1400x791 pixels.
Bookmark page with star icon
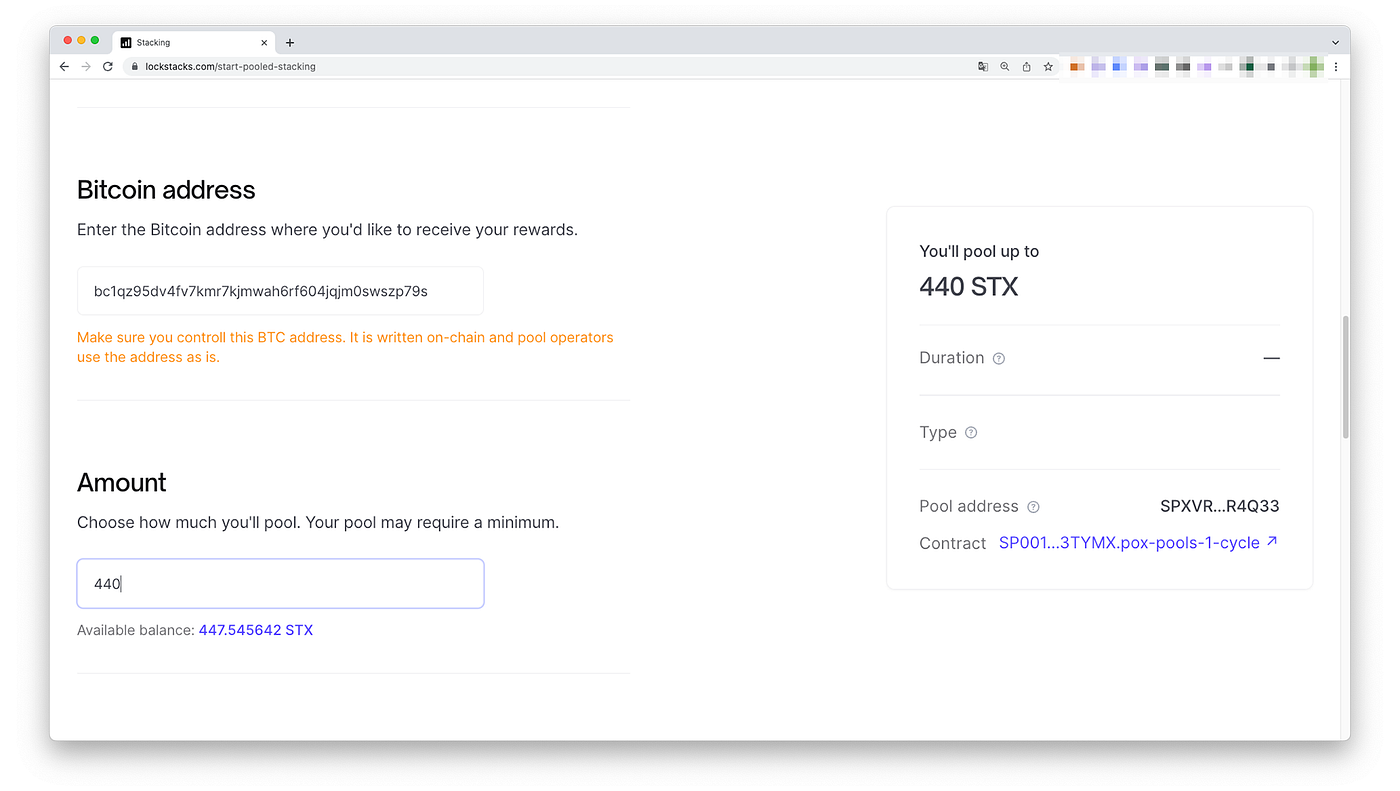[1048, 67]
